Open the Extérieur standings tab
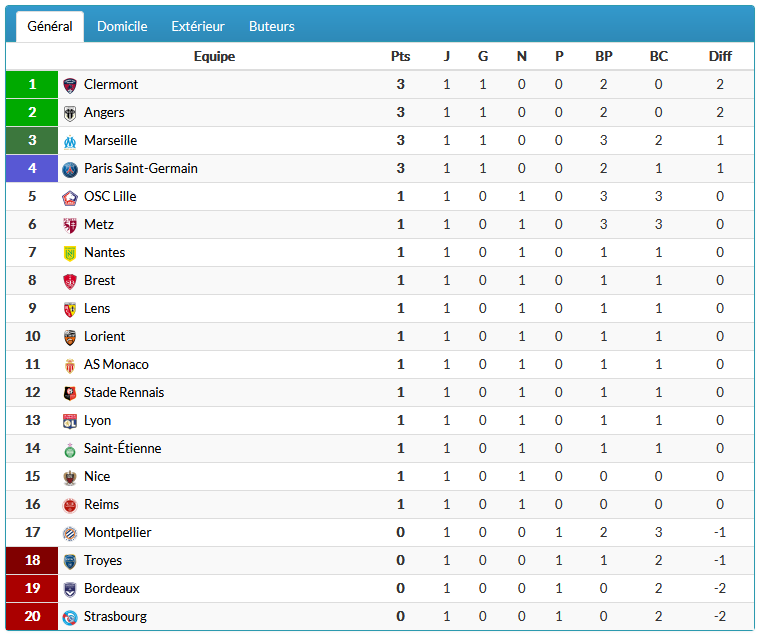 [x=198, y=26]
